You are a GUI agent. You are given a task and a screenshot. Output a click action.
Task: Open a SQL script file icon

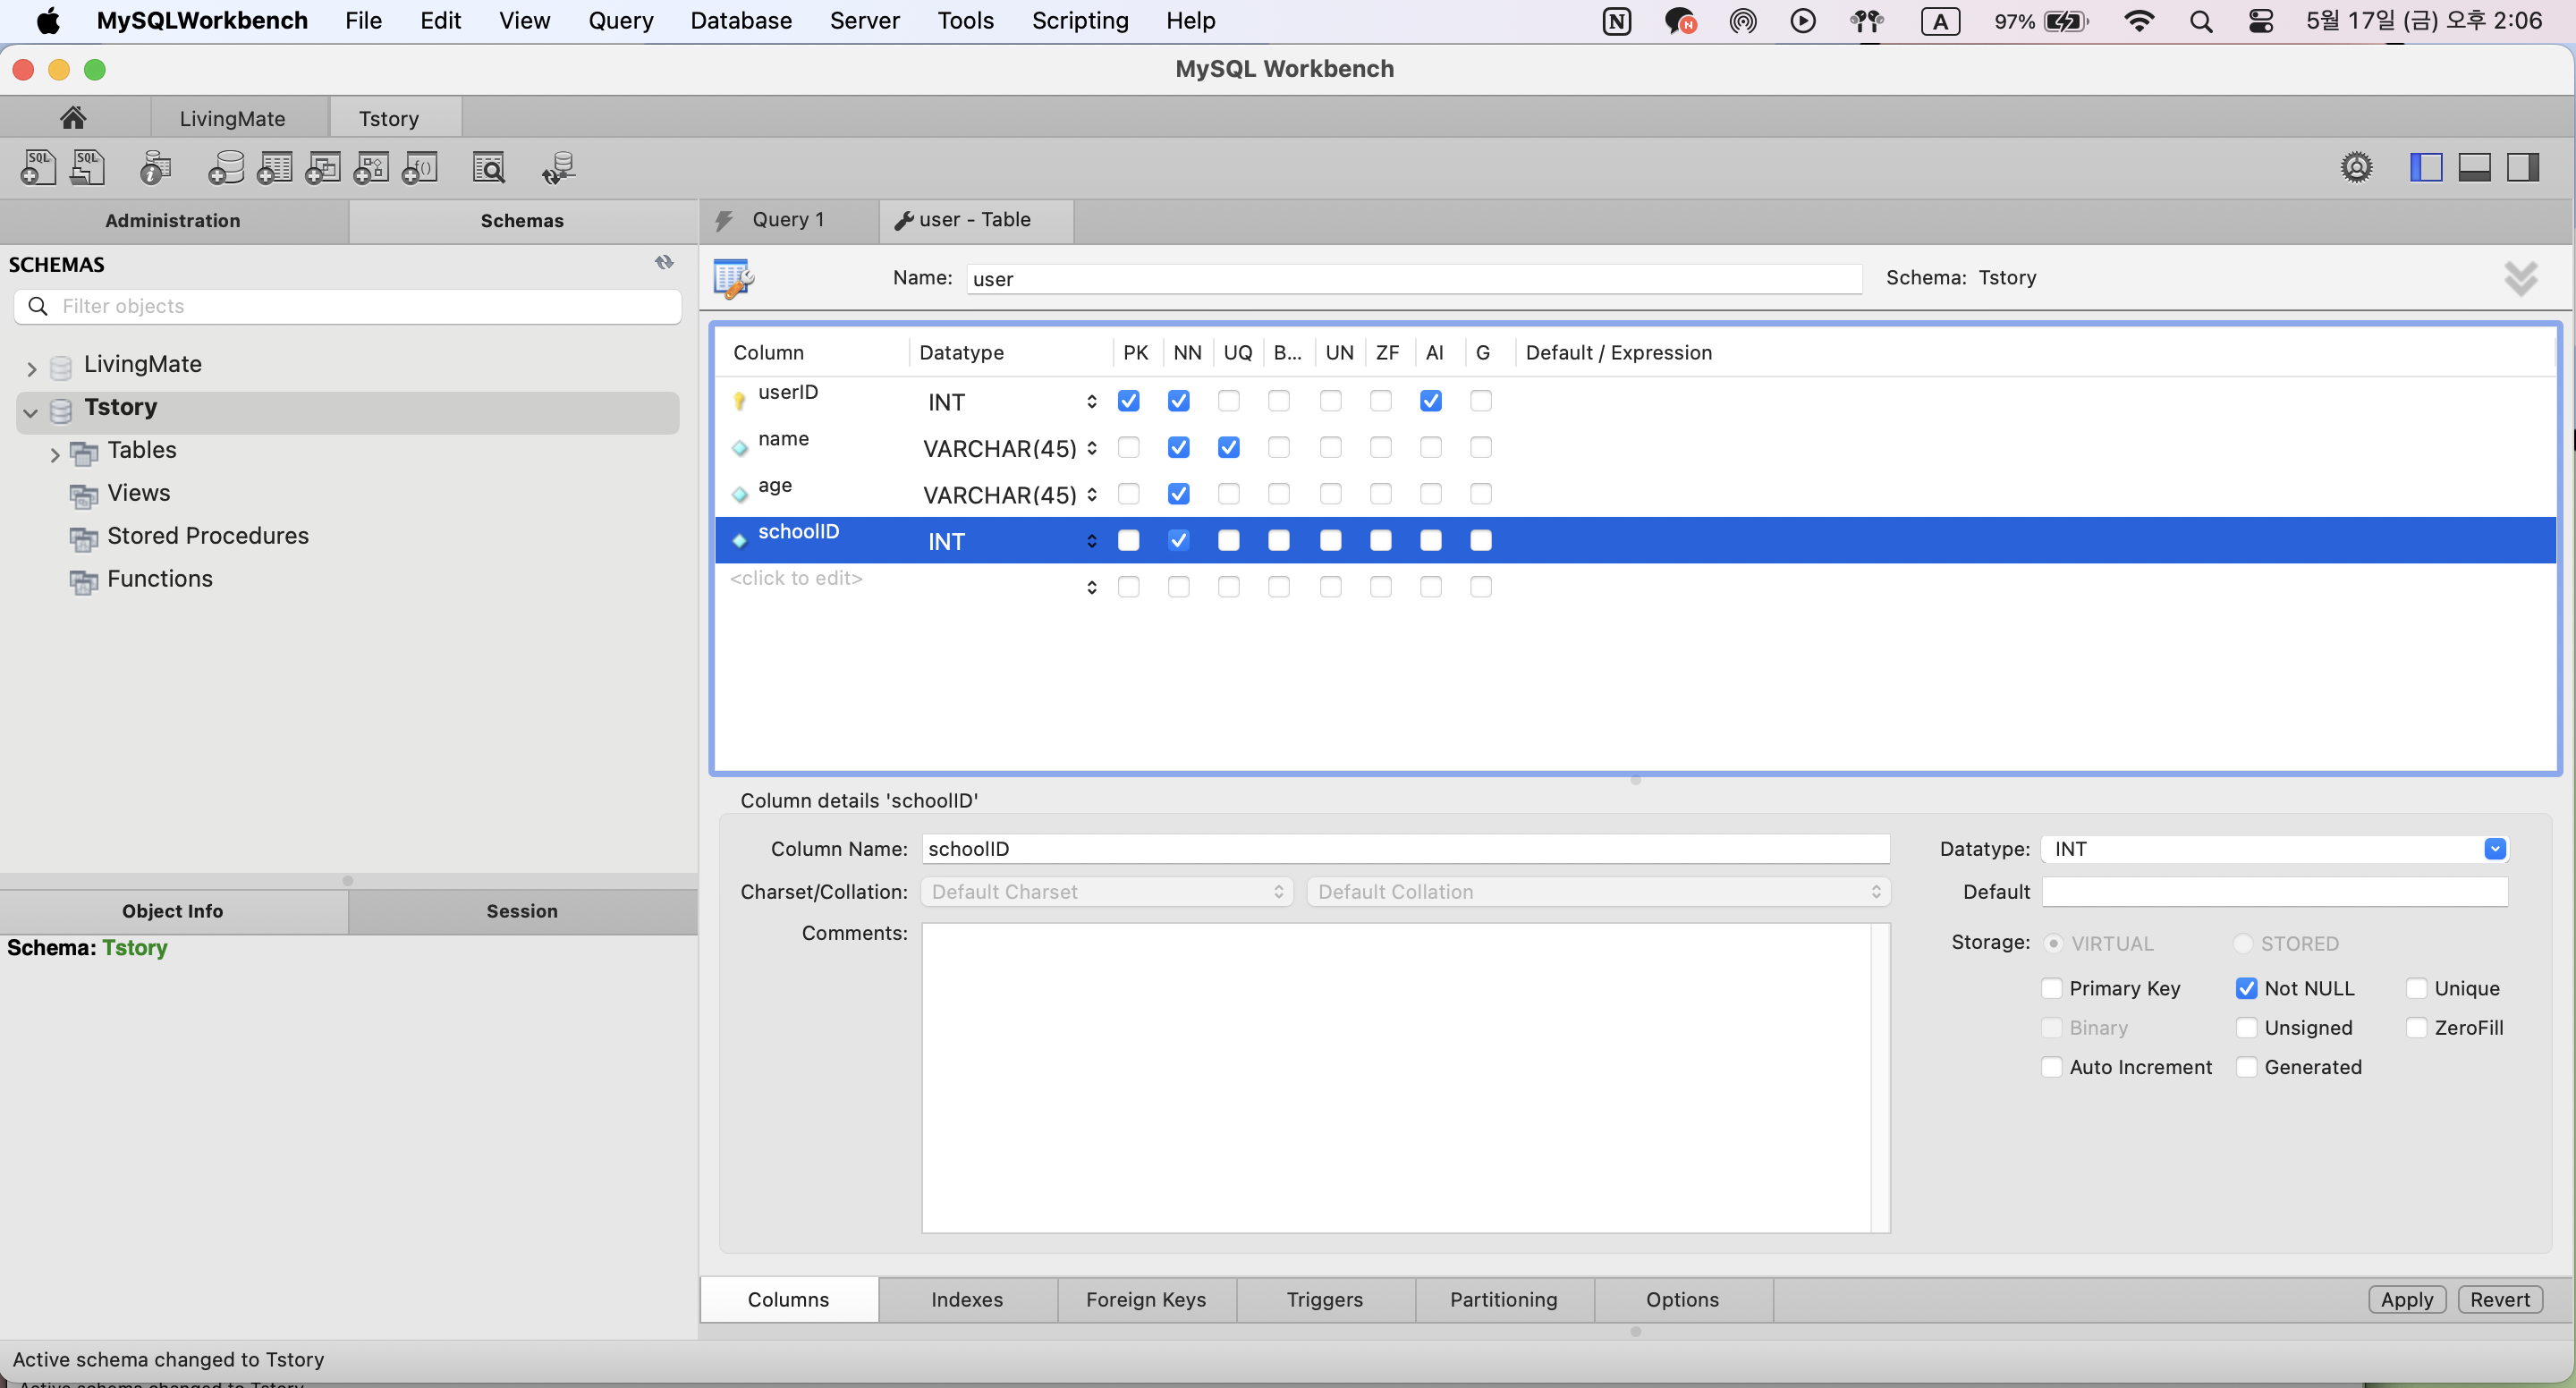point(87,167)
